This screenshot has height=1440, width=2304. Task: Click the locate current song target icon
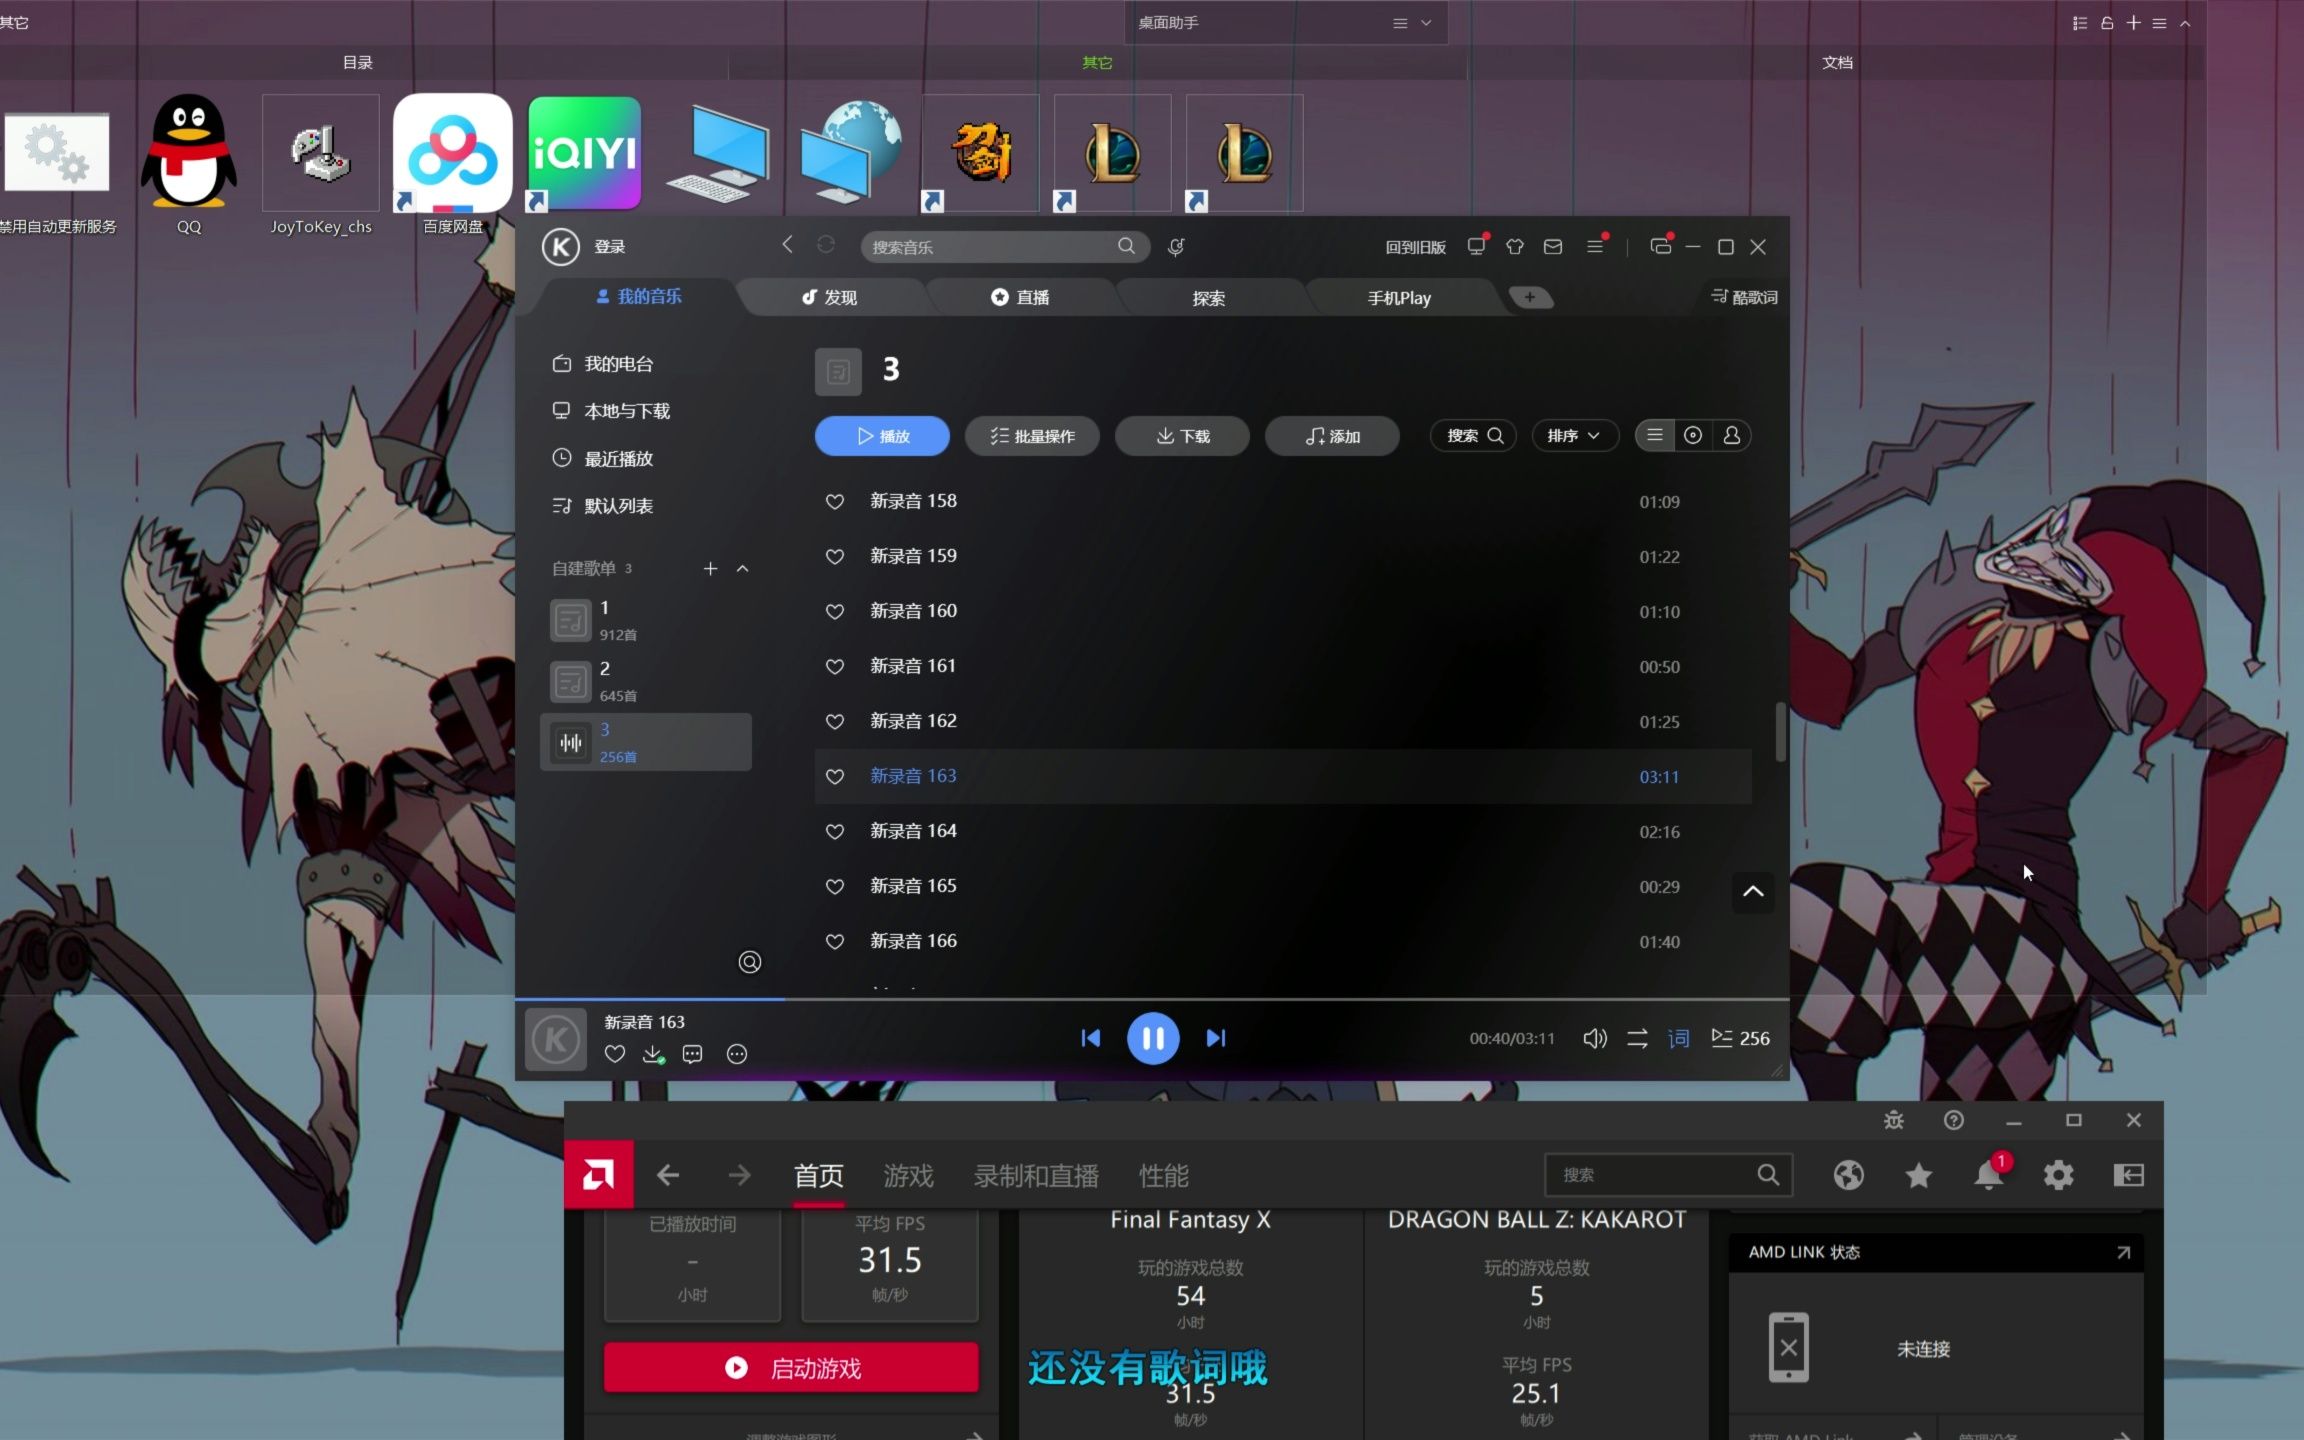[x=750, y=962]
